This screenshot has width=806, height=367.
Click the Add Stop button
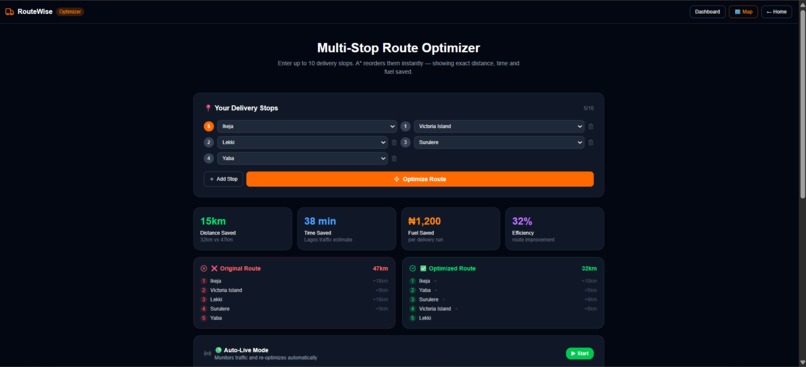223,179
